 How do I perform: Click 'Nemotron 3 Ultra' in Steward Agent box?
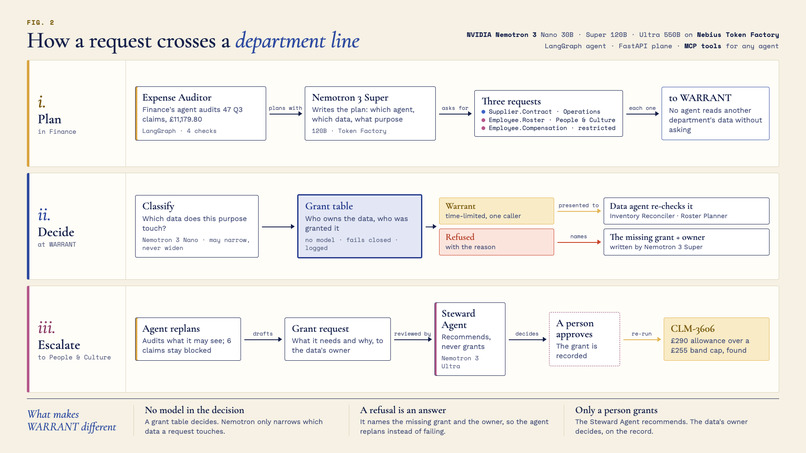click(x=460, y=362)
